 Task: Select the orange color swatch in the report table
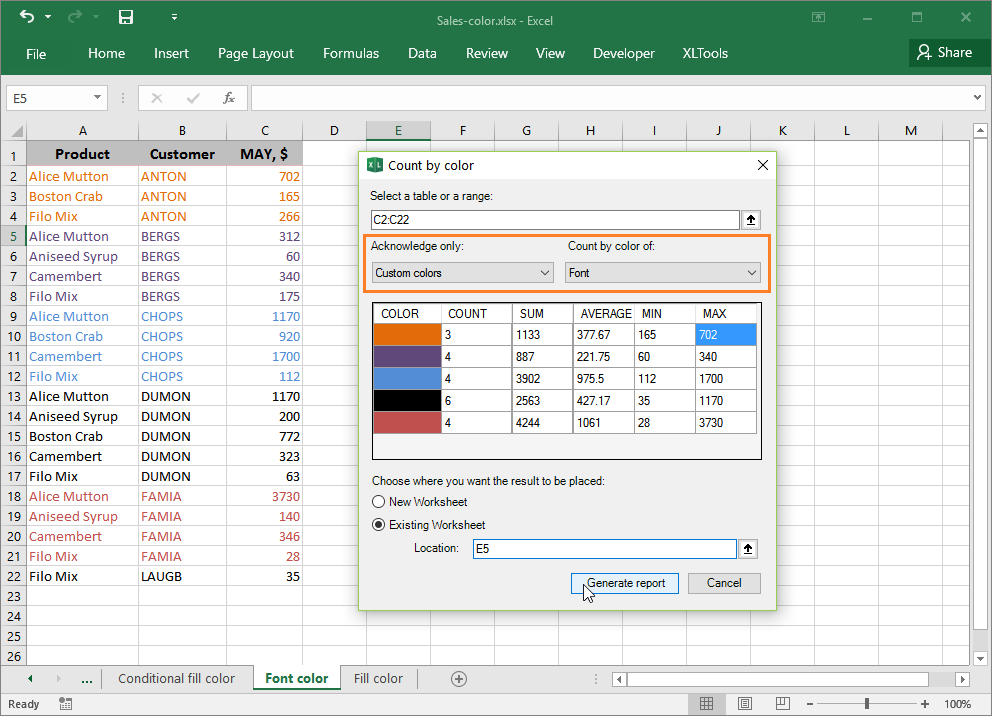point(406,333)
